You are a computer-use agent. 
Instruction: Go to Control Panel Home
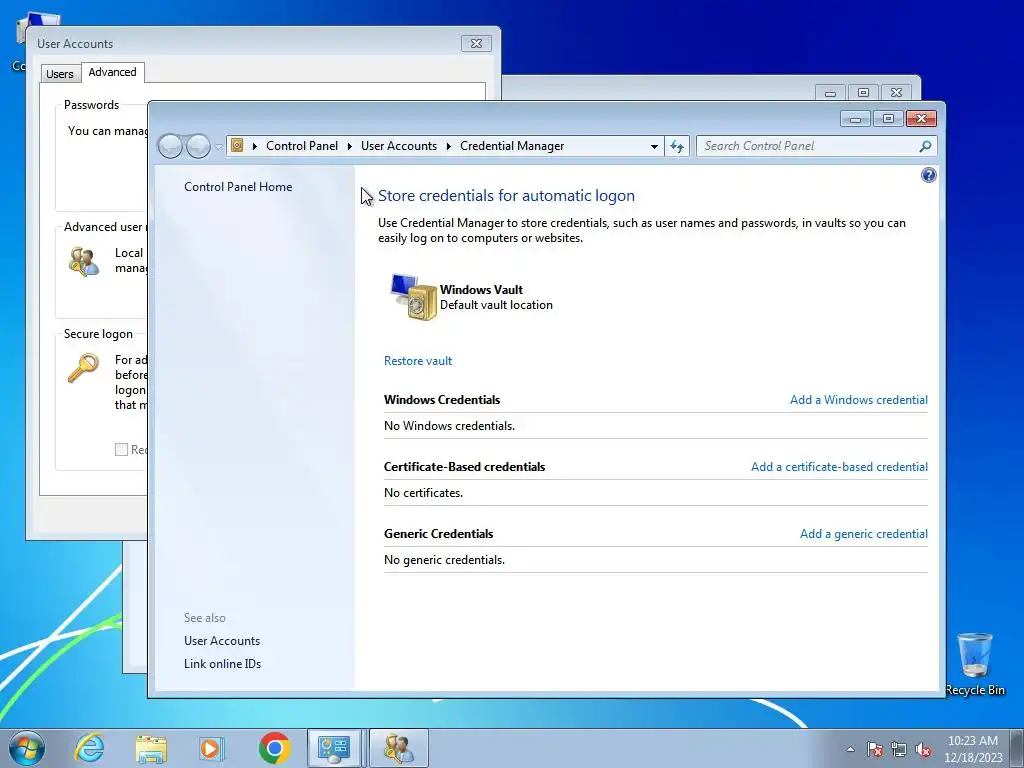(238, 187)
